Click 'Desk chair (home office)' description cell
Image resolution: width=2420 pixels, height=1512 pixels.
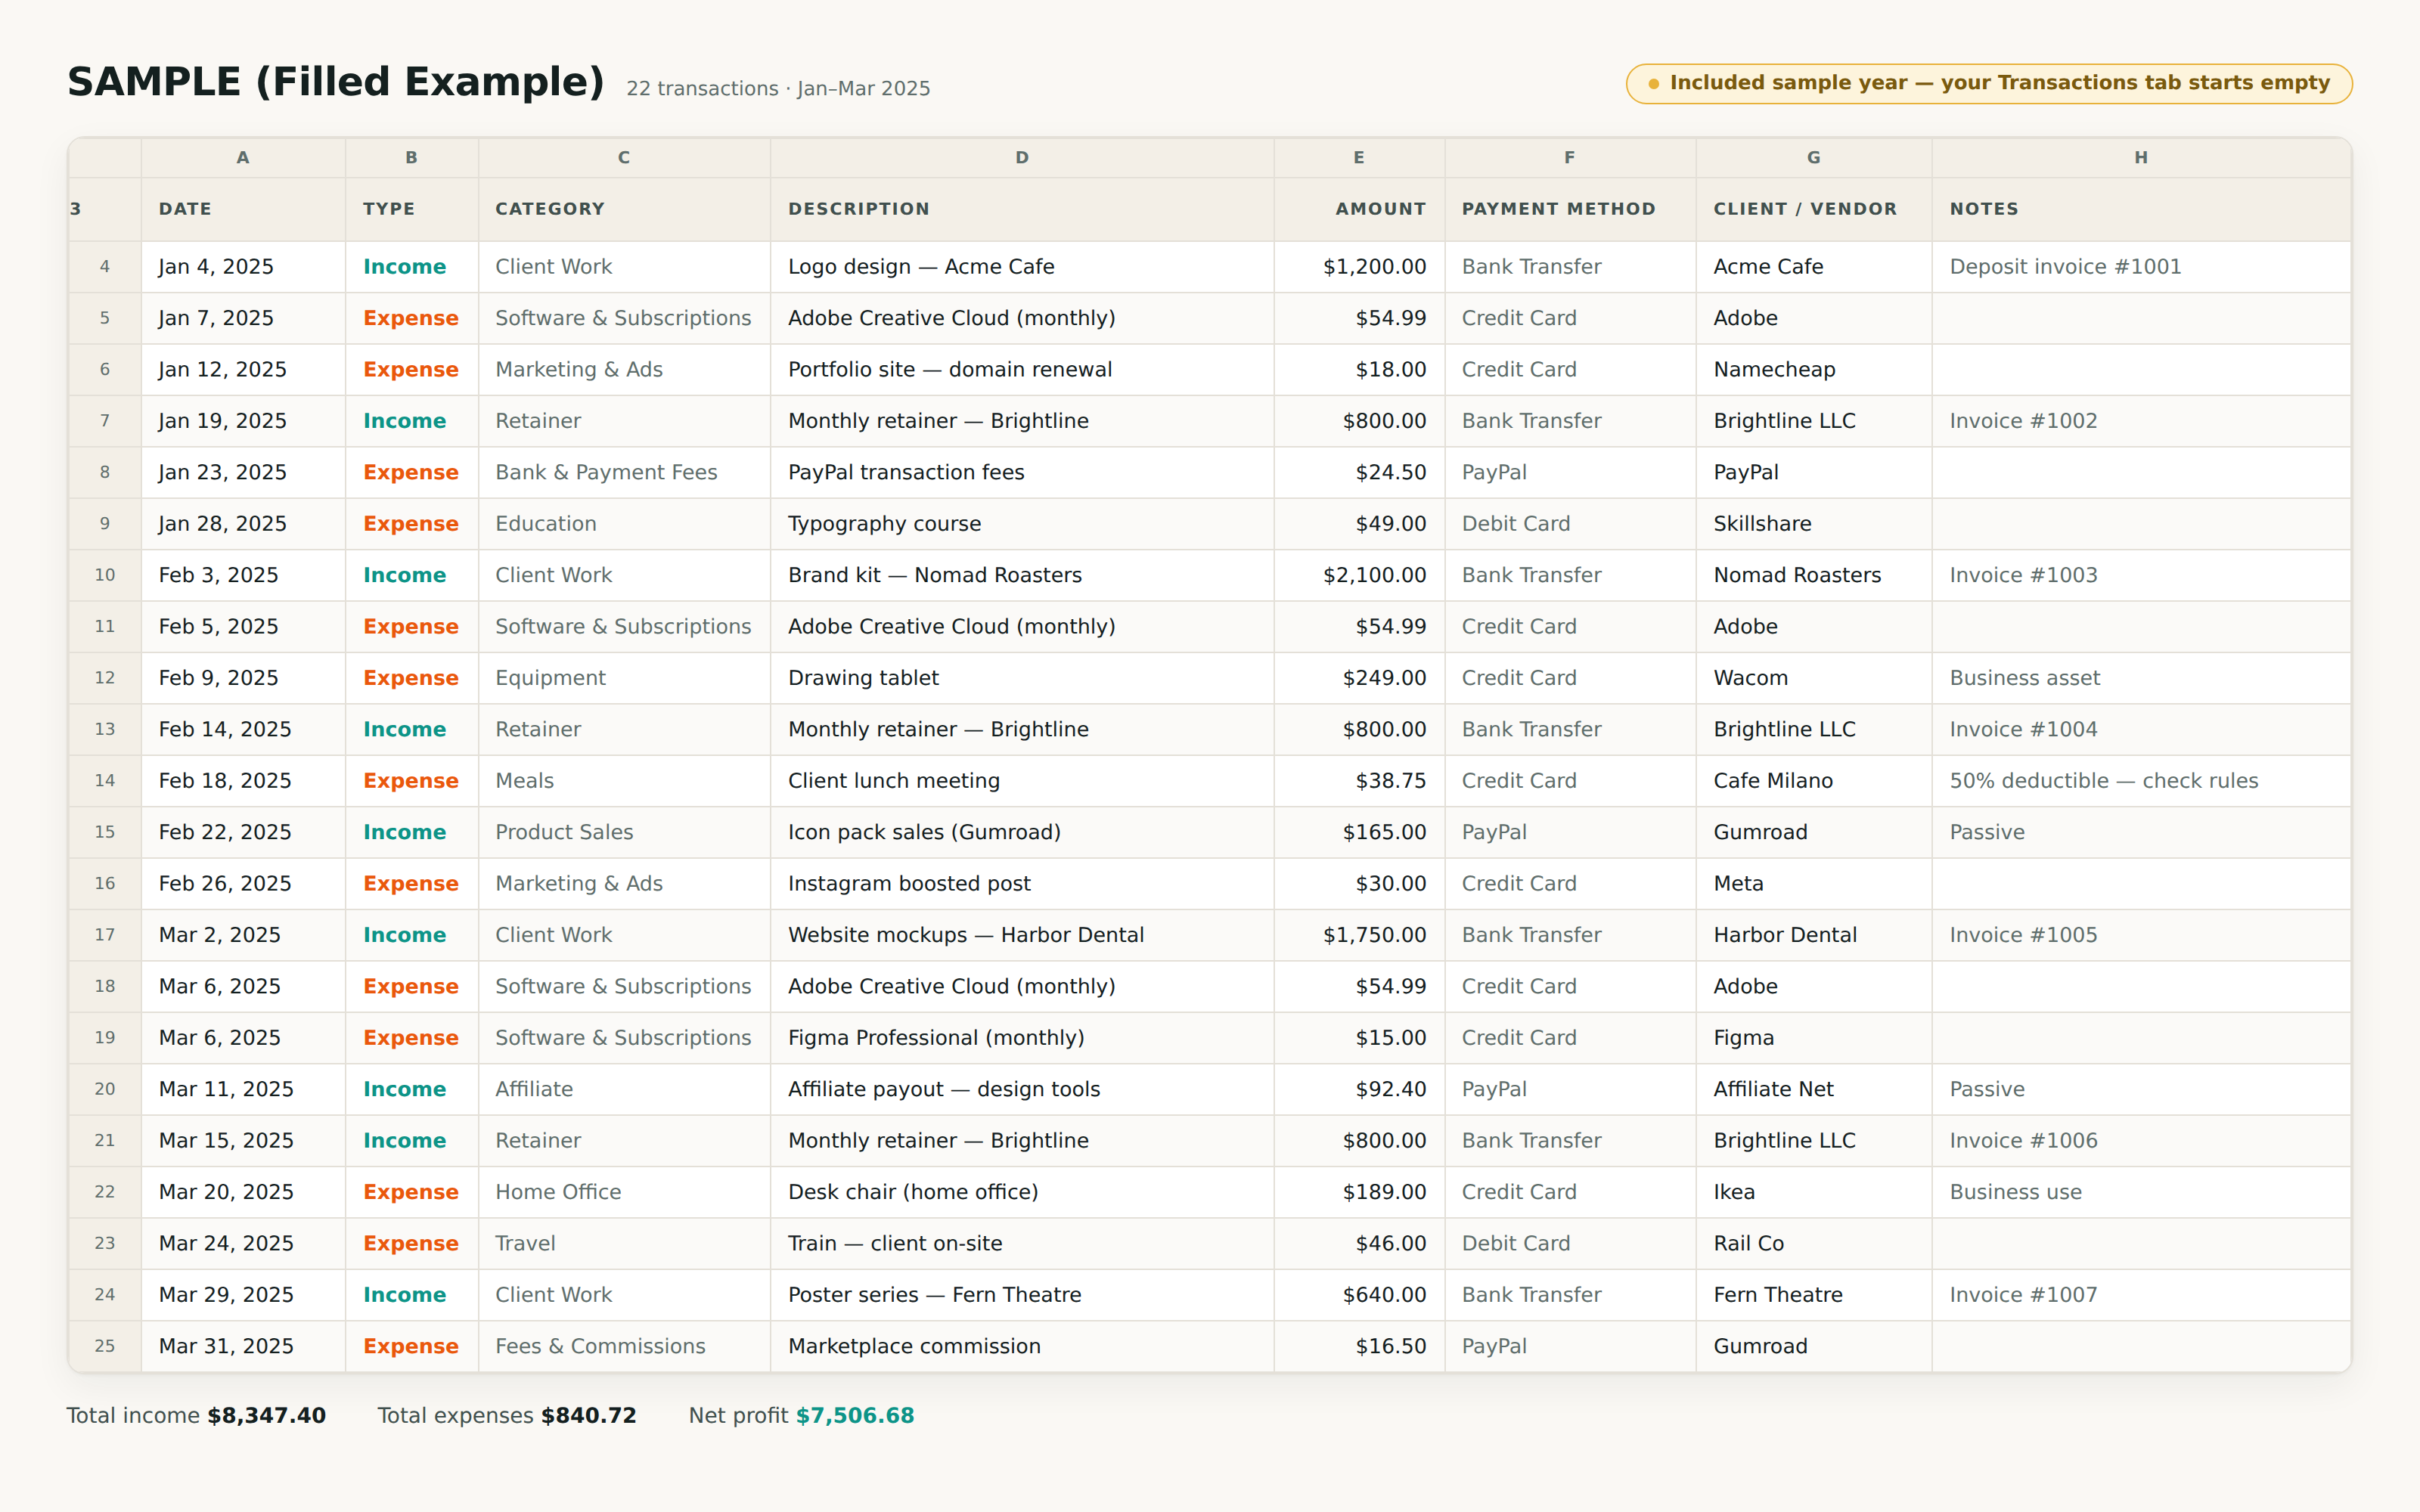[x=1022, y=1192]
